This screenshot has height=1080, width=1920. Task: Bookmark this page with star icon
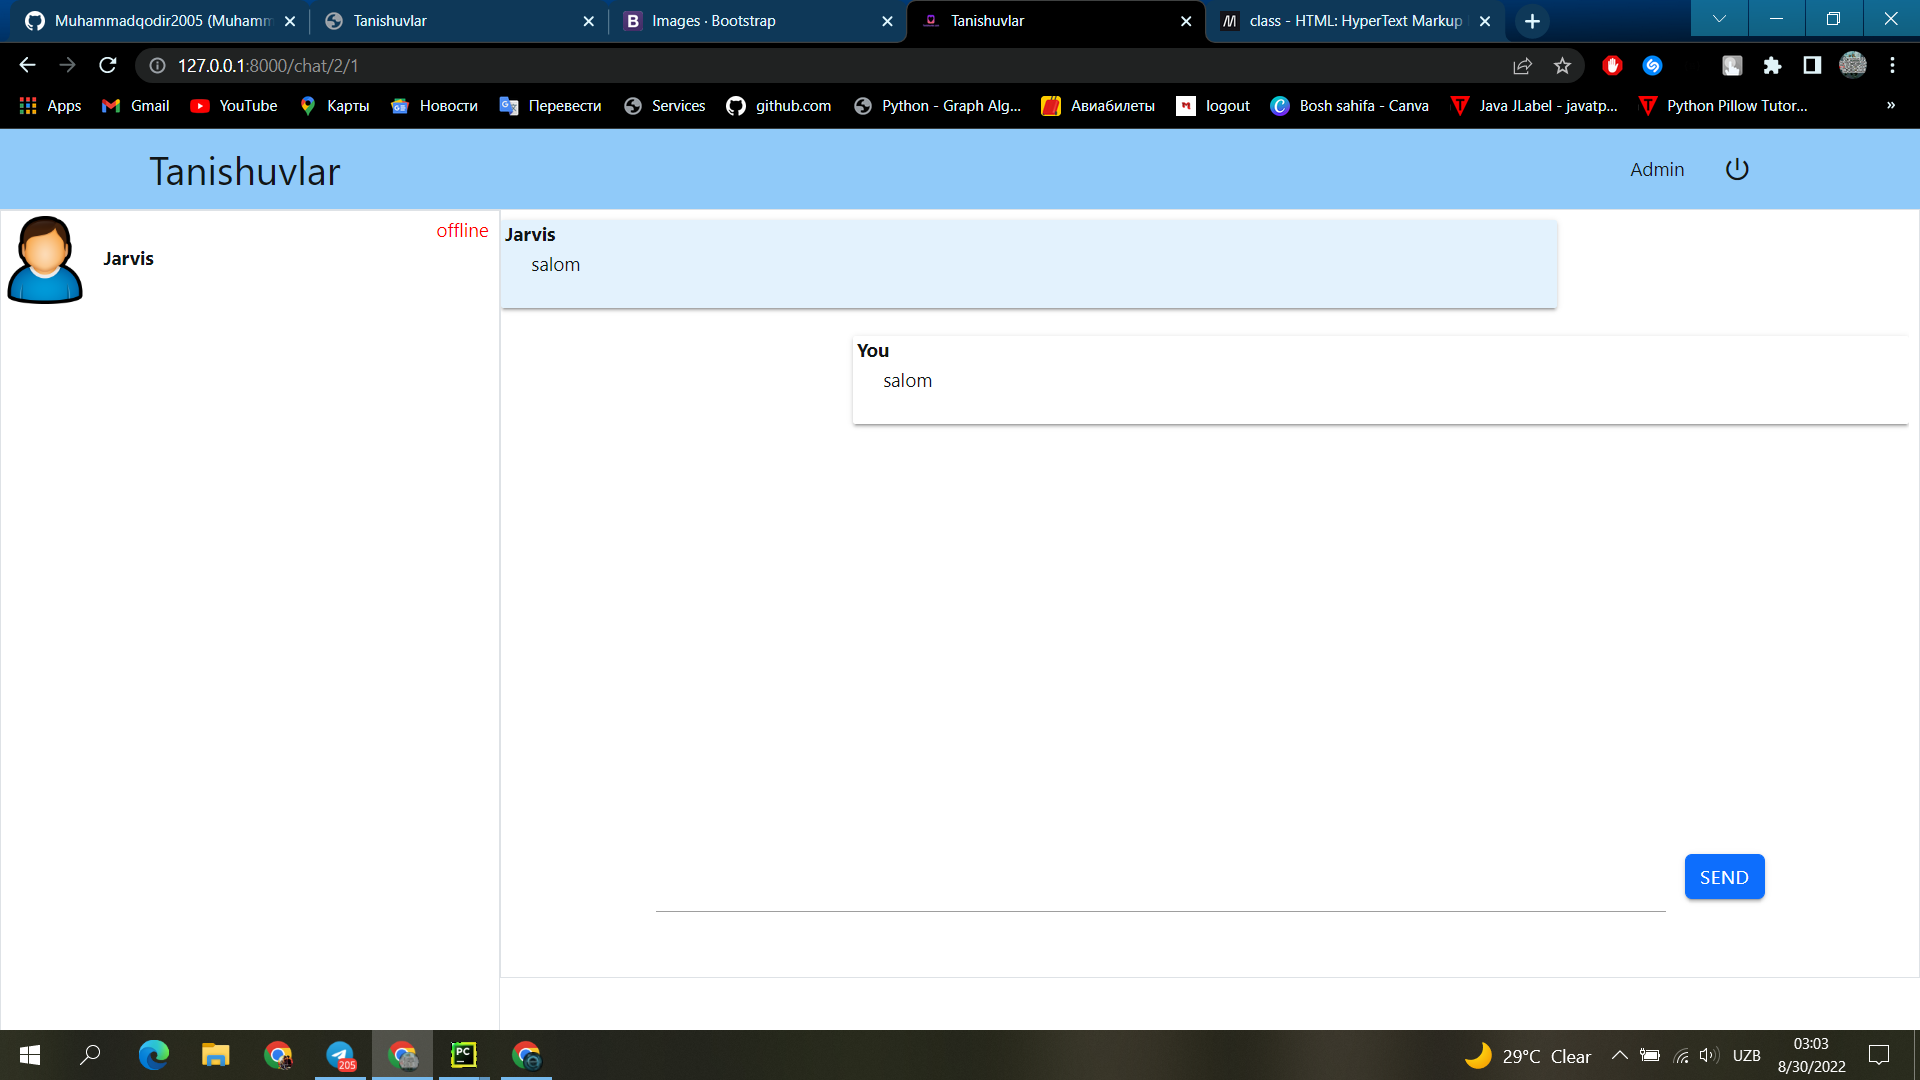(1562, 66)
